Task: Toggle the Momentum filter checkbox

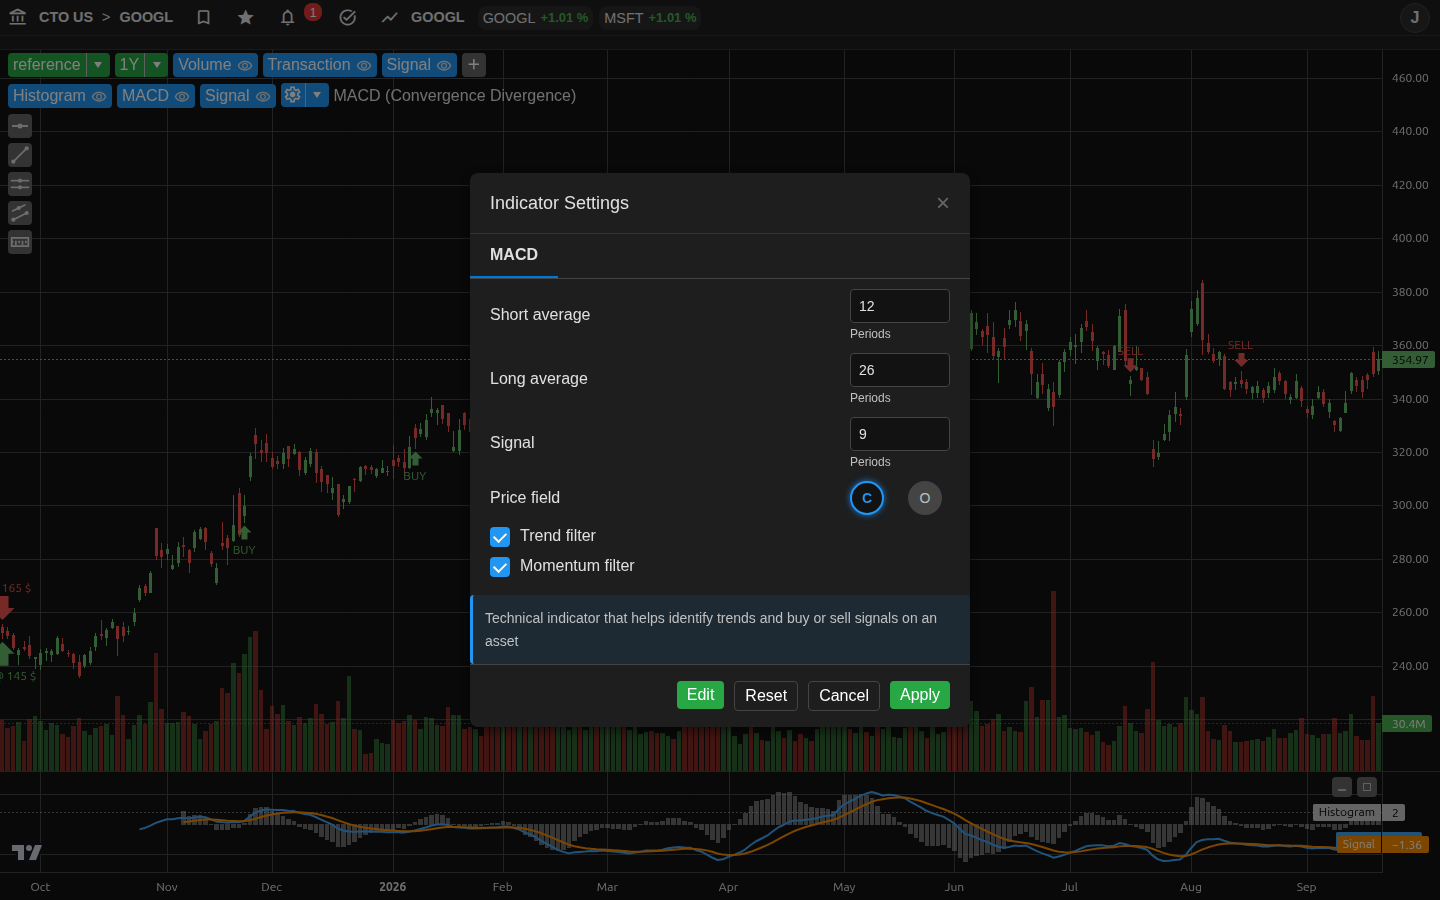Action: [x=500, y=567]
